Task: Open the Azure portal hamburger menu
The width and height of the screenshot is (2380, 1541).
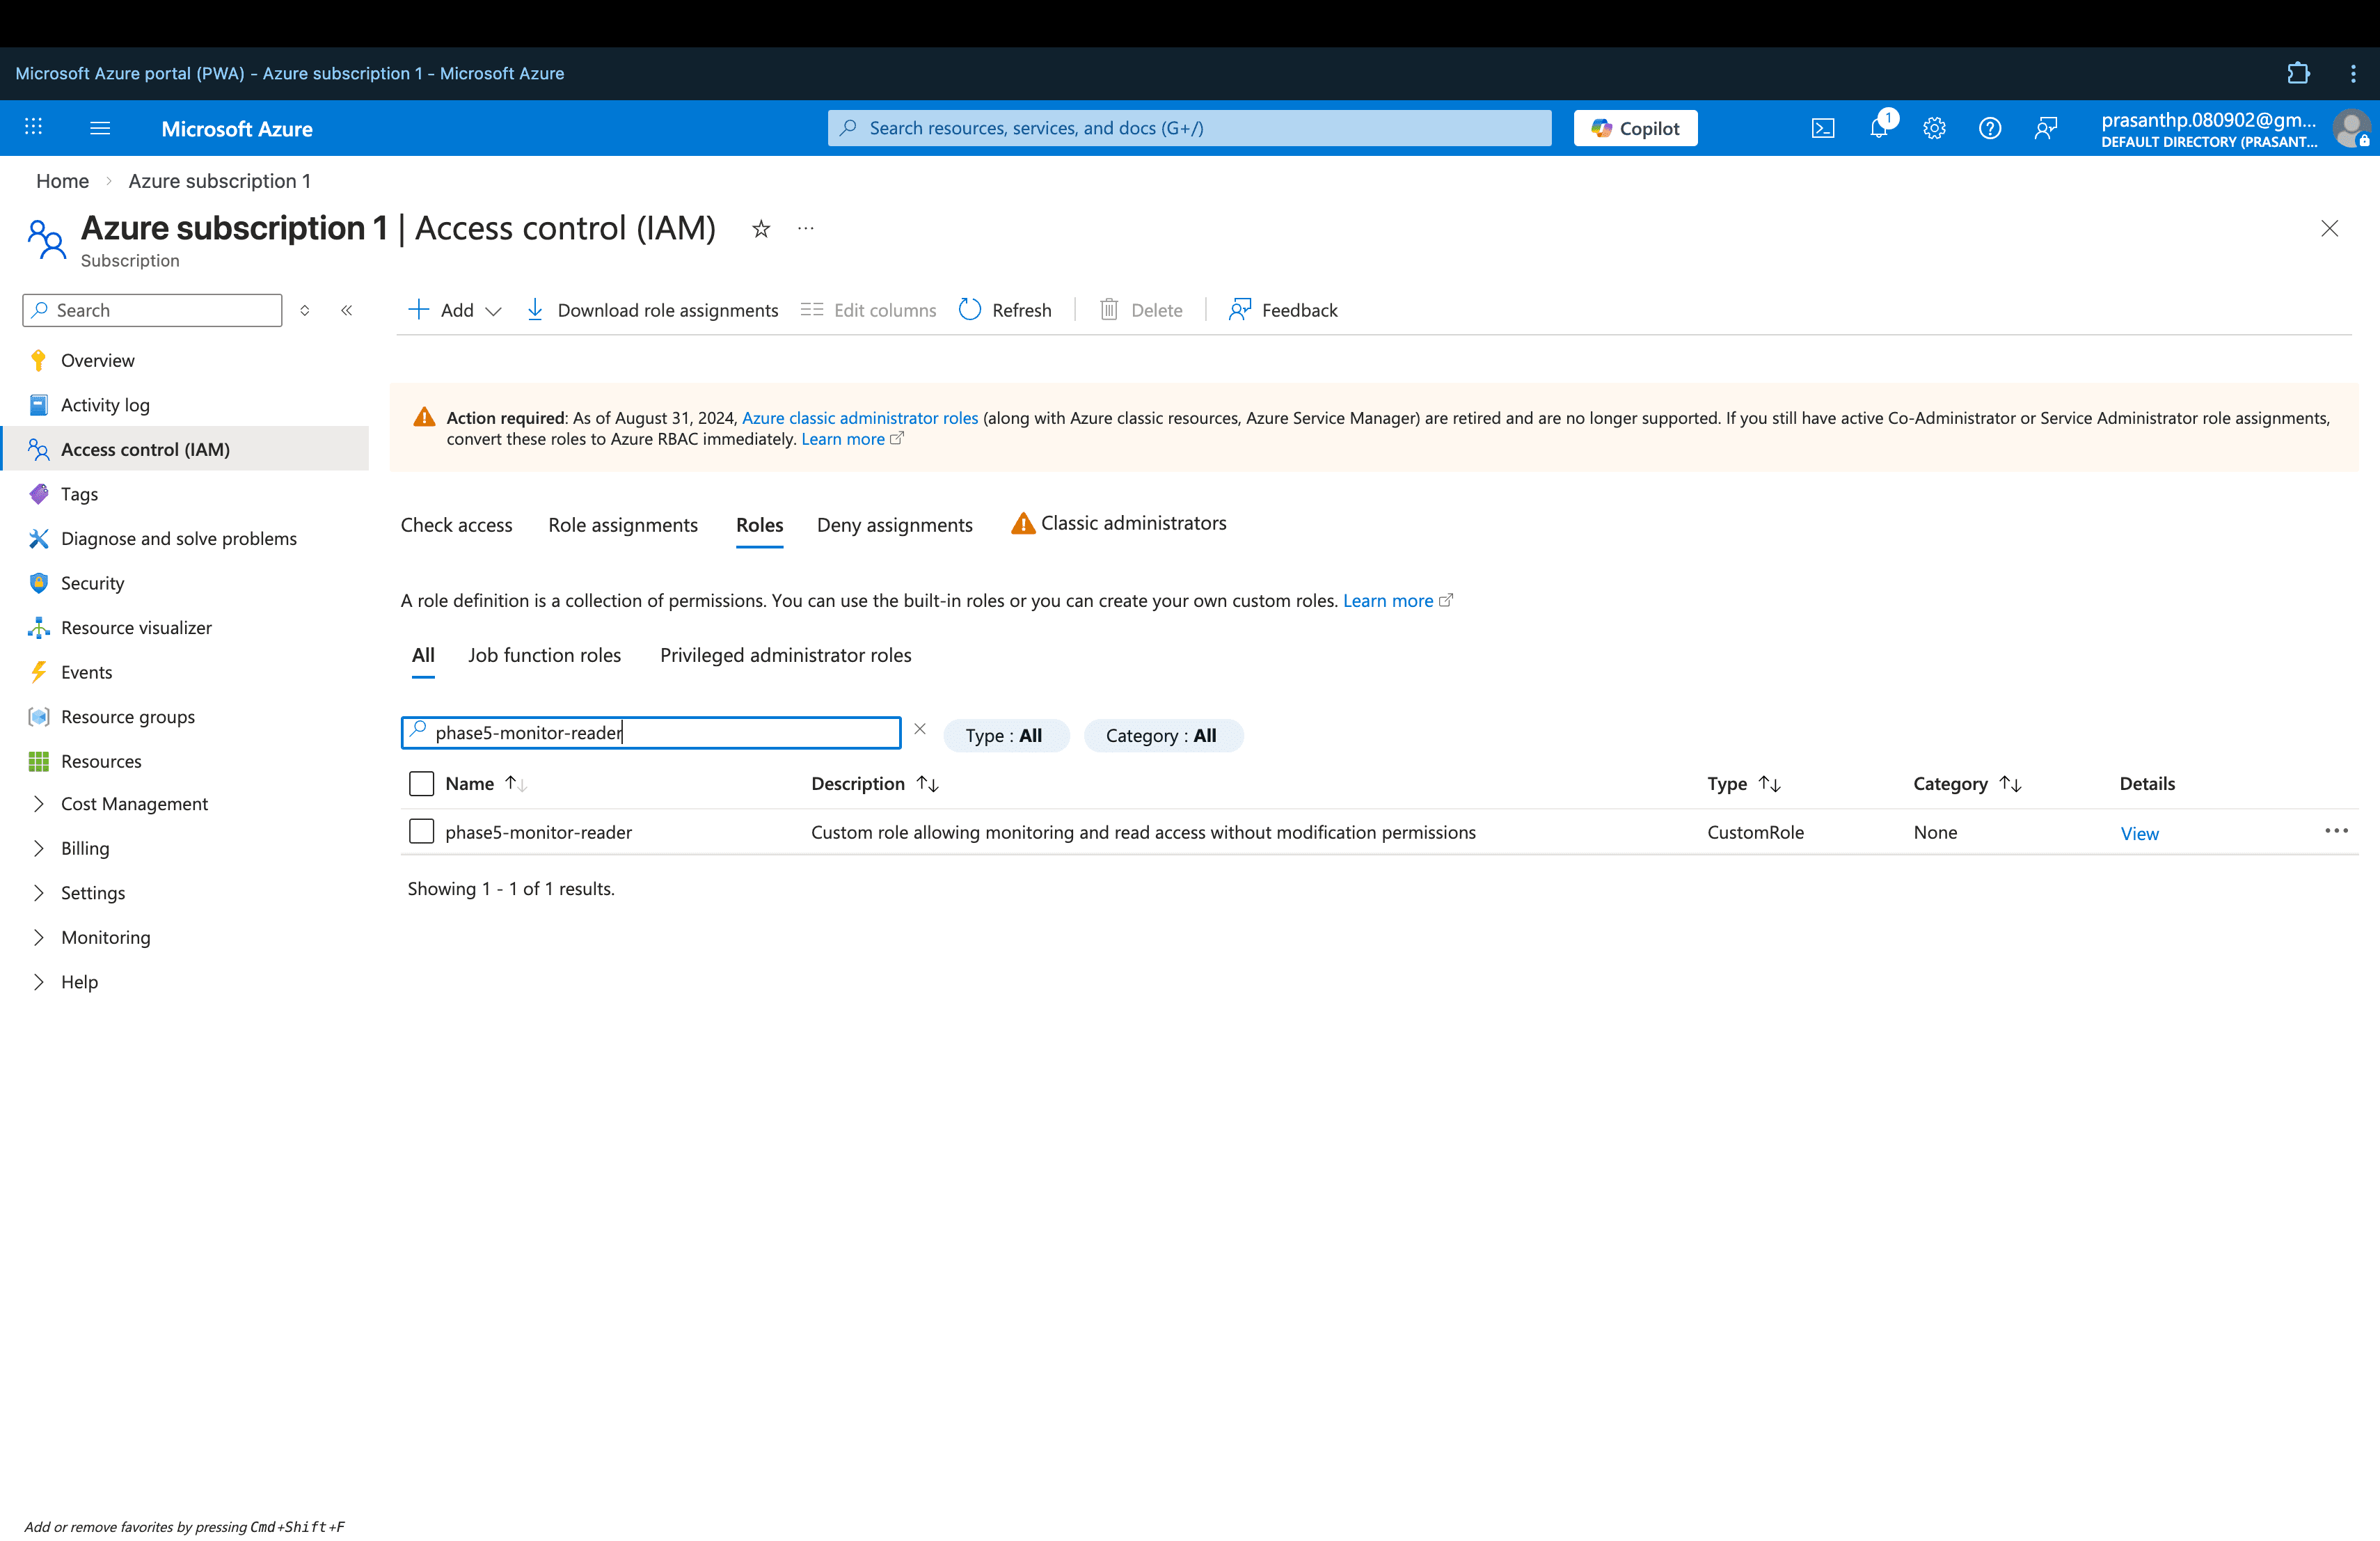Action: click(100, 128)
